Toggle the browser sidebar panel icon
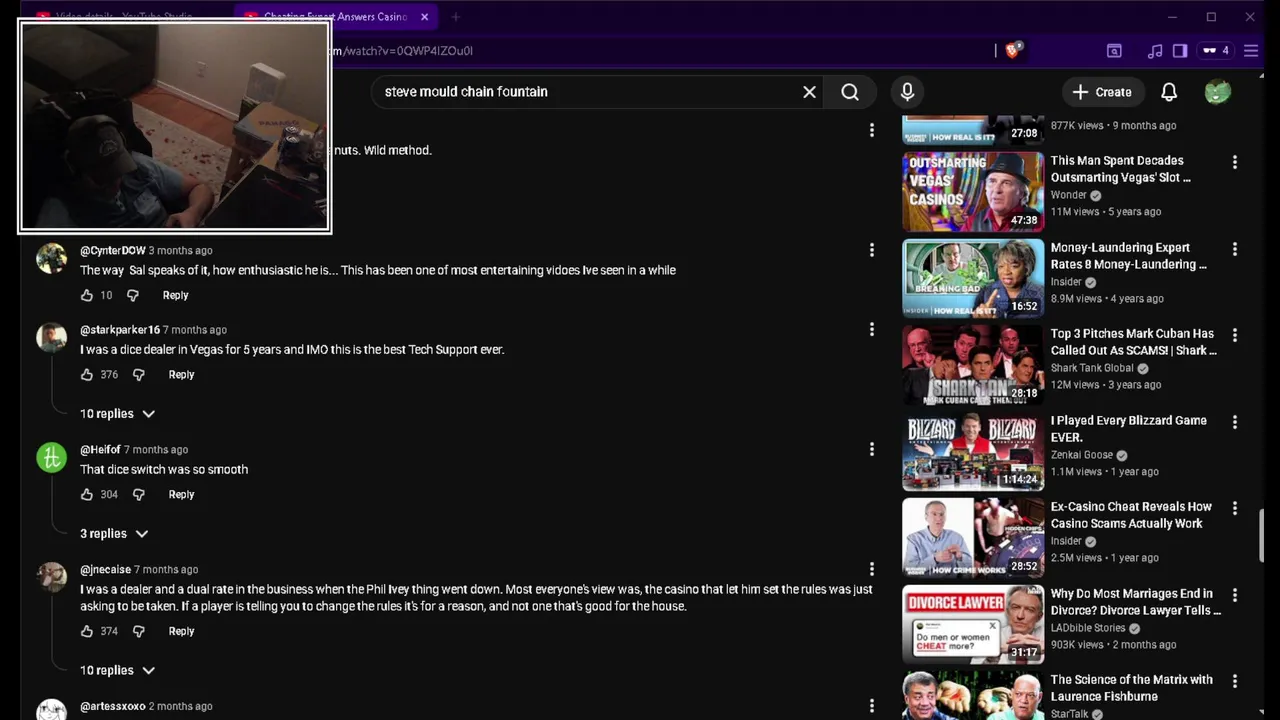 click(x=1180, y=51)
